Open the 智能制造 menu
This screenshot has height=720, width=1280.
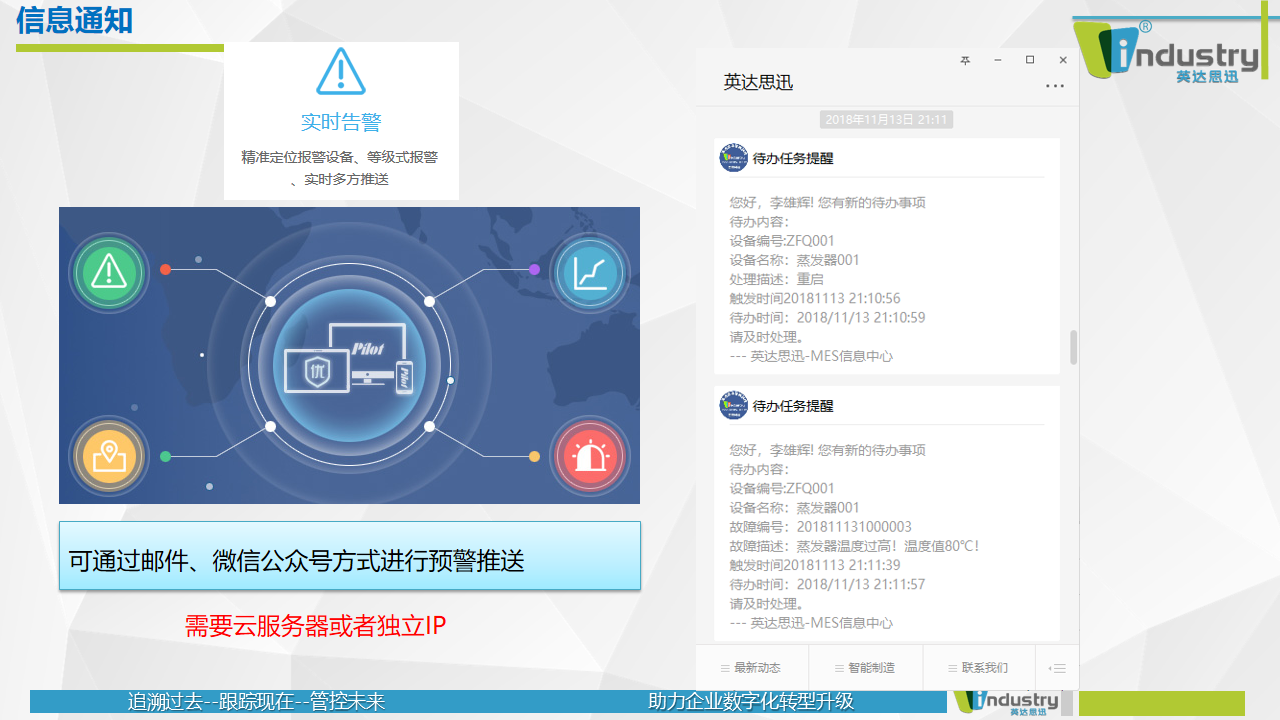point(865,668)
